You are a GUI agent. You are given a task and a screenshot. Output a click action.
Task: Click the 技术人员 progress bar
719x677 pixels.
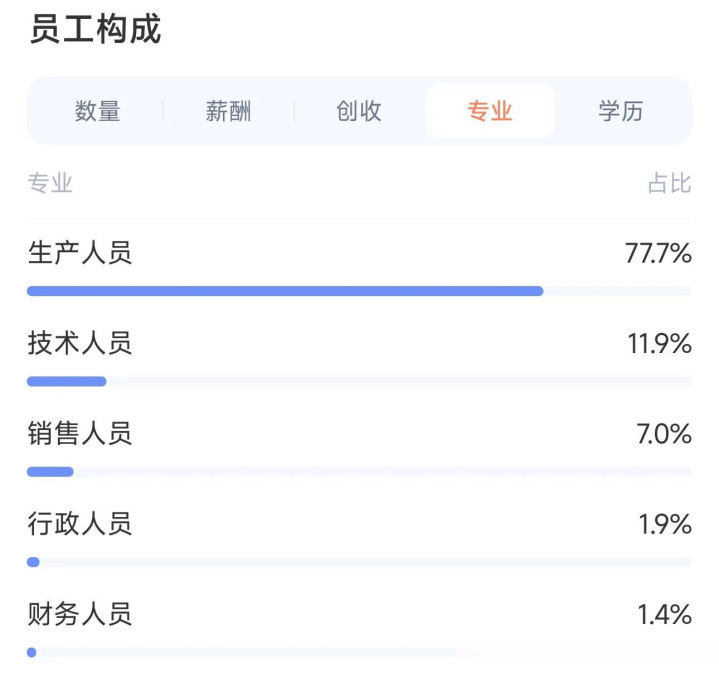(x=67, y=381)
